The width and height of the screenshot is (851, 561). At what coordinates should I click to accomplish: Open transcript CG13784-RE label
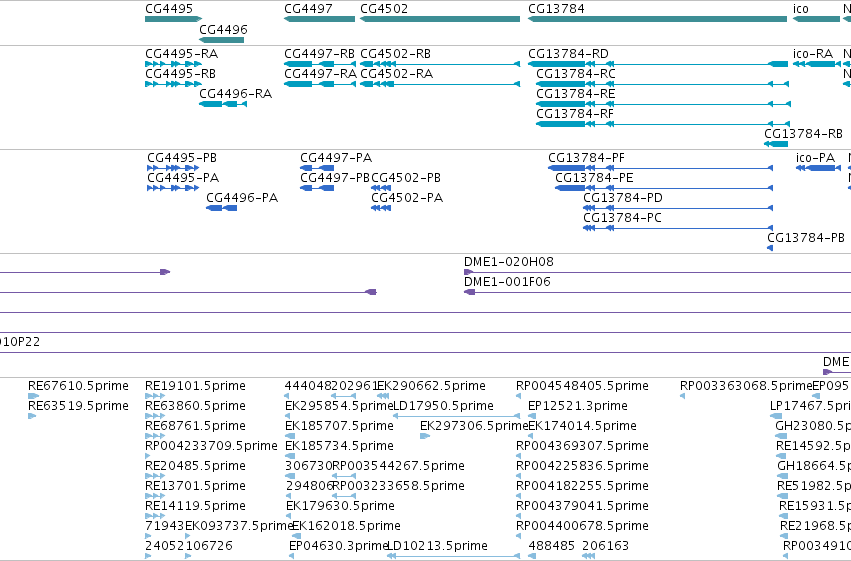click(x=576, y=93)
